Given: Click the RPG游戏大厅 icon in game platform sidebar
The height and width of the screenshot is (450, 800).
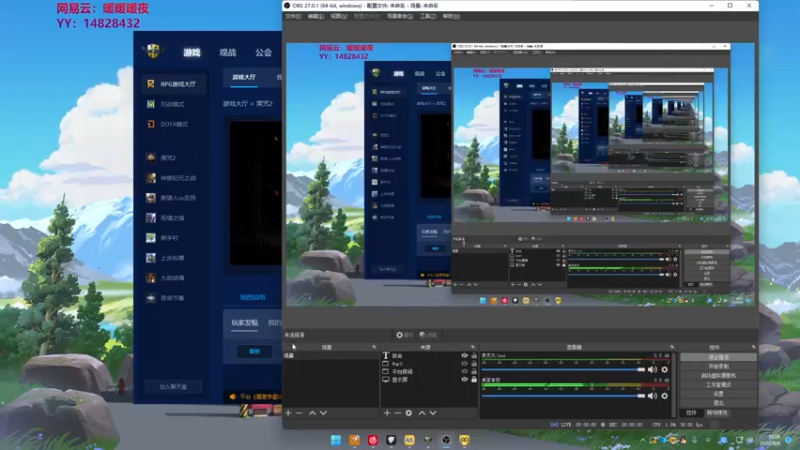Looking at the screenshot, I should pos(151,84).
